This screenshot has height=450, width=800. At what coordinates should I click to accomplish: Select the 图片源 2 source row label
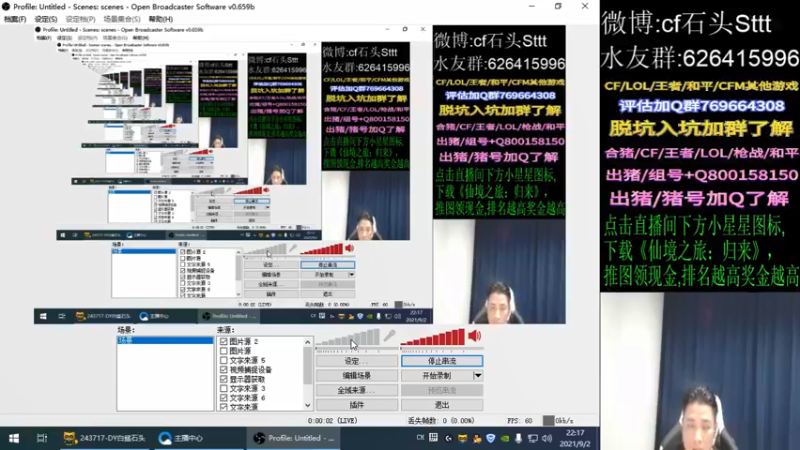(244, 341)
